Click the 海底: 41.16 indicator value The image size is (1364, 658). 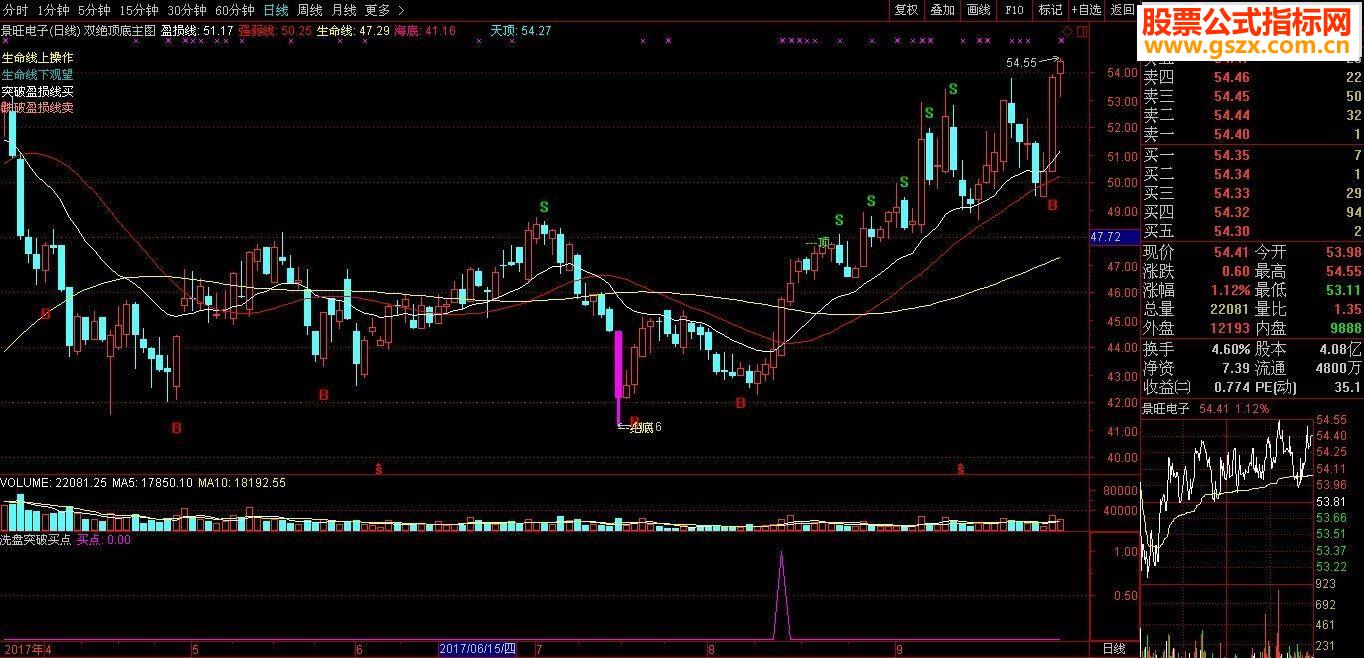click(x=425, y=31)
